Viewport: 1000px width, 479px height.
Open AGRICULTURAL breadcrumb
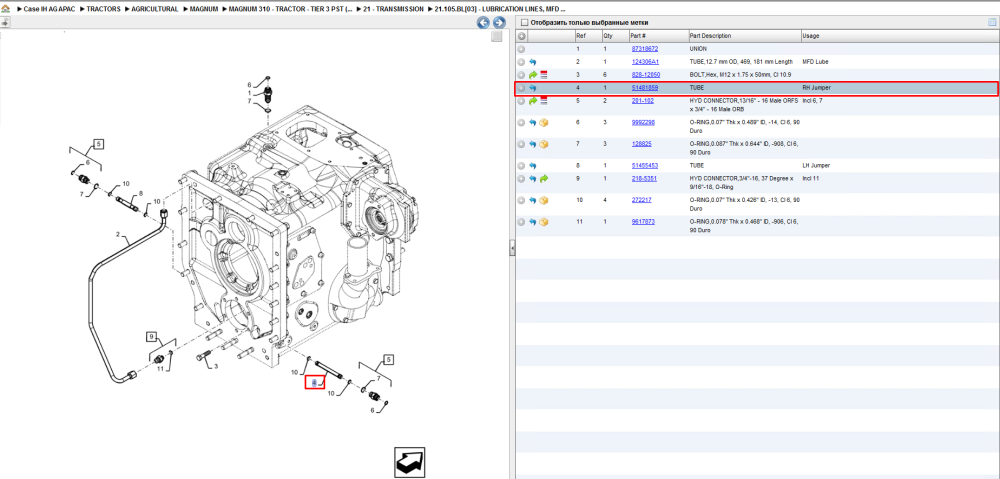click(x=155, y=10)
